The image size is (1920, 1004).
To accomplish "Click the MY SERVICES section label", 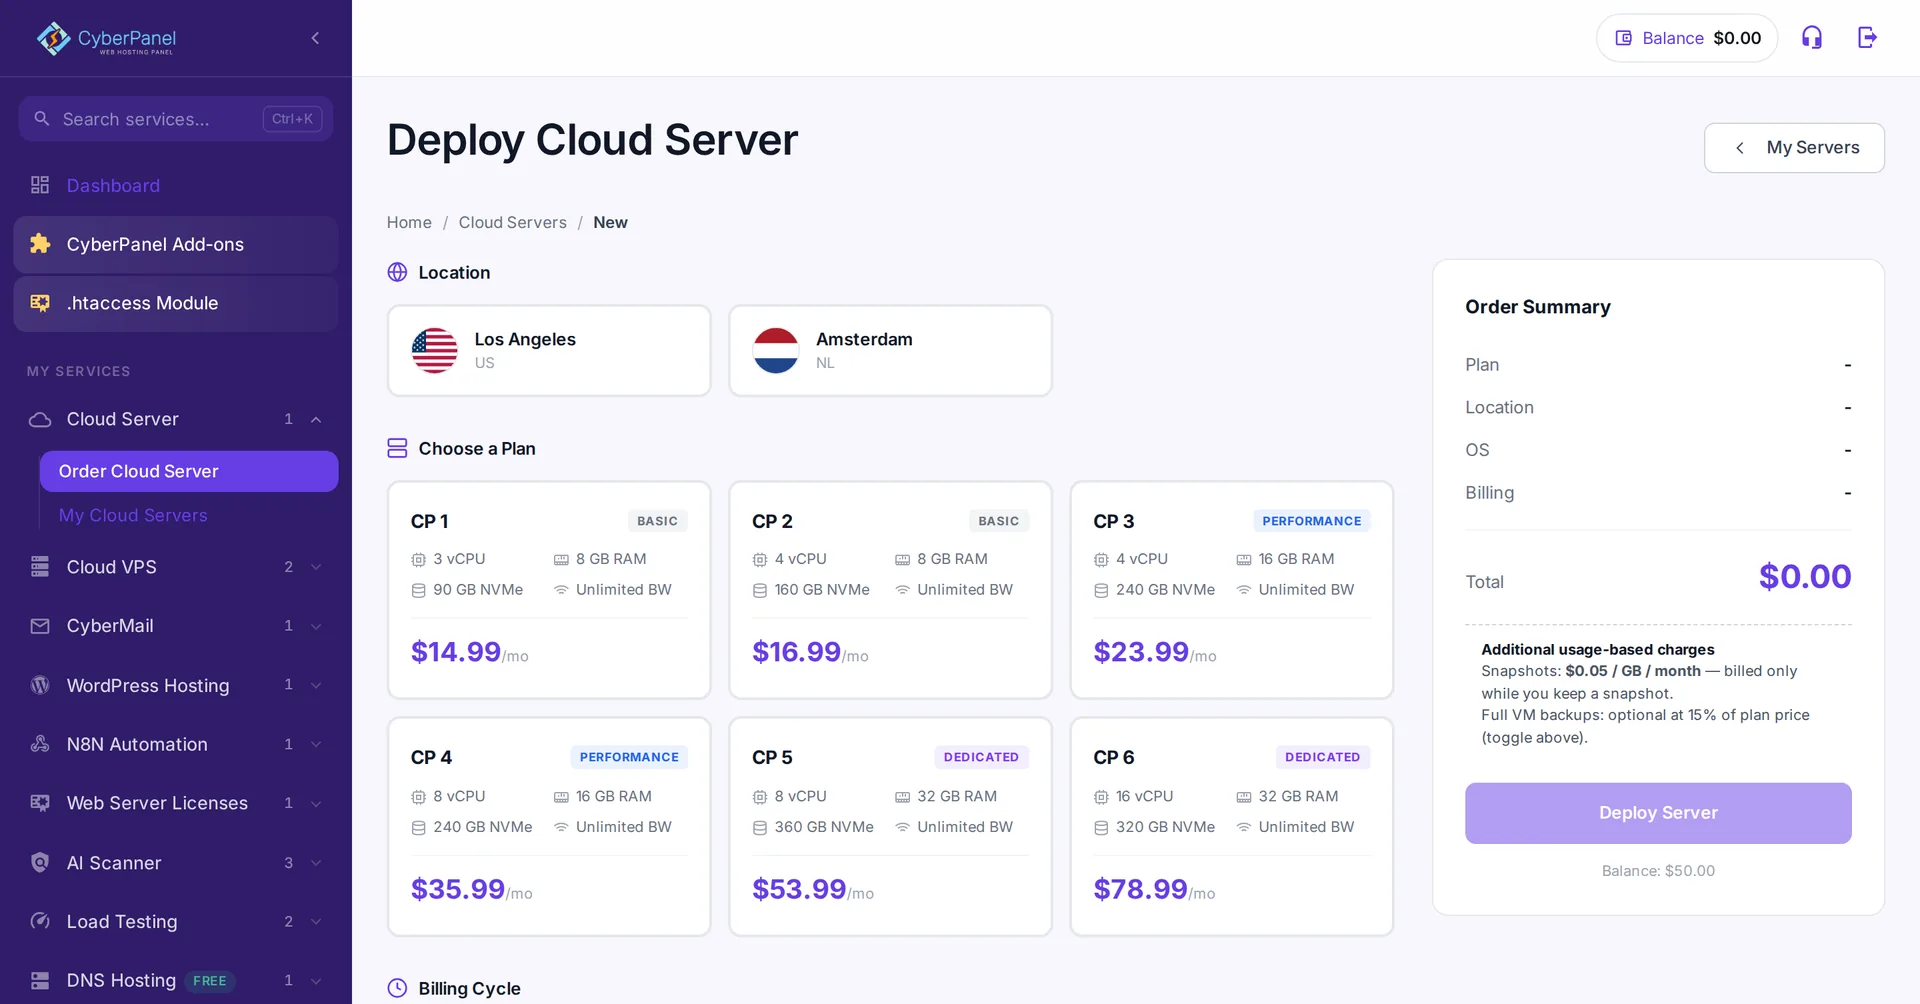I will (78, 371).
